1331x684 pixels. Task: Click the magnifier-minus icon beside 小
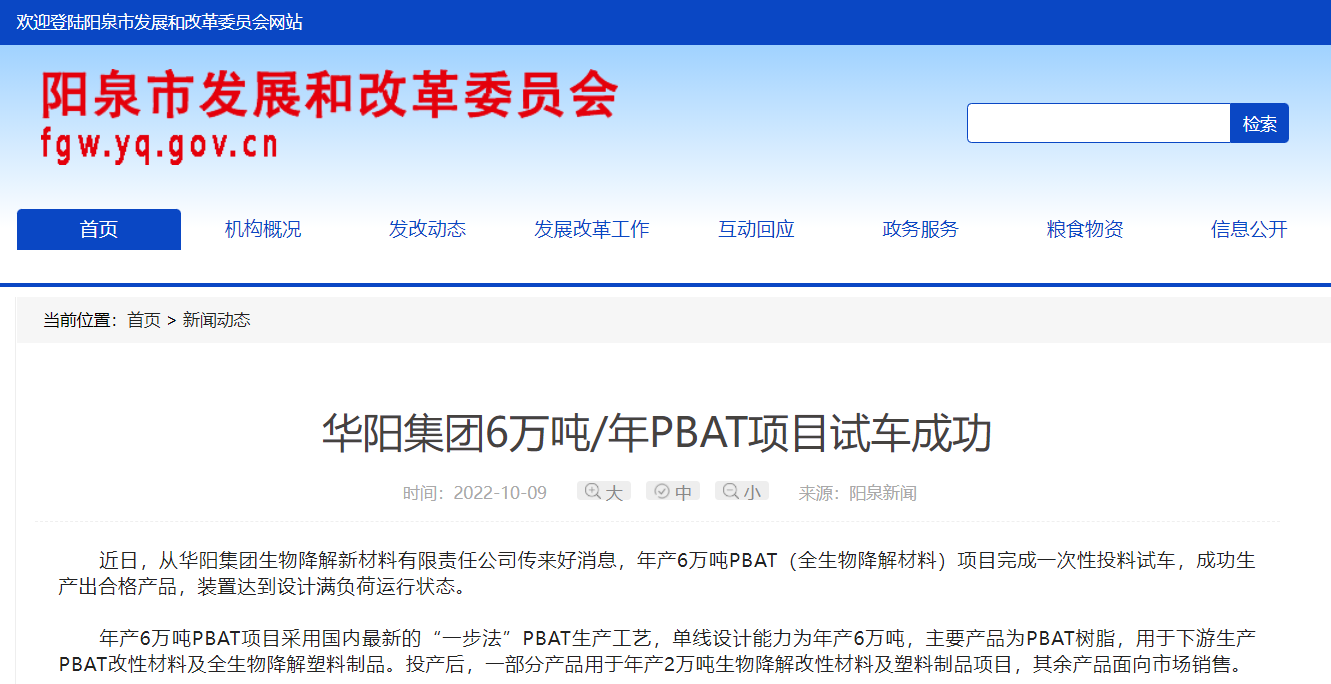point(729,490)
